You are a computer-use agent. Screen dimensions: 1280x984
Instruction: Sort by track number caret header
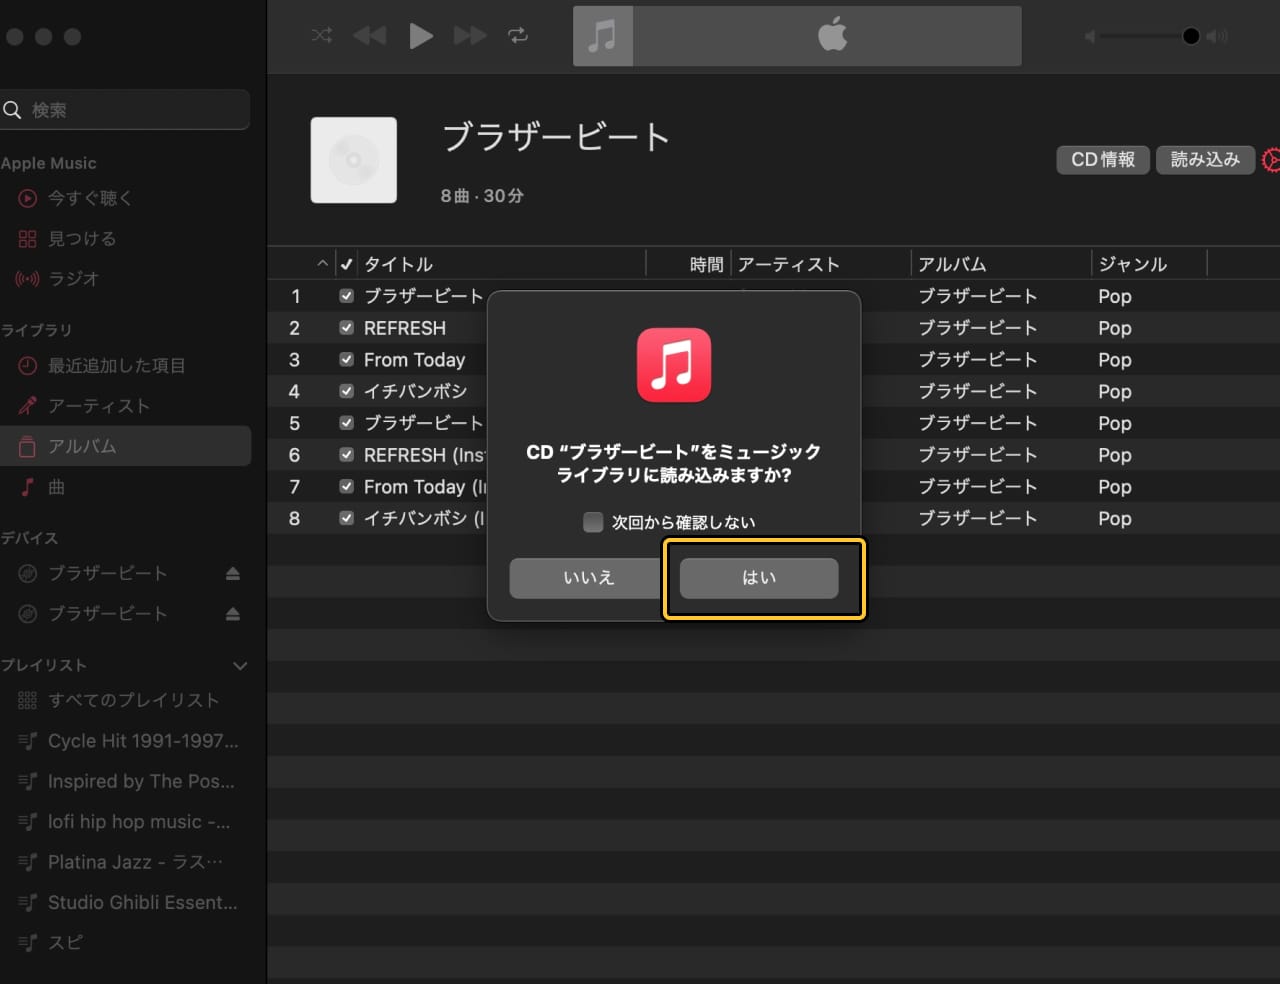(322, 264)
